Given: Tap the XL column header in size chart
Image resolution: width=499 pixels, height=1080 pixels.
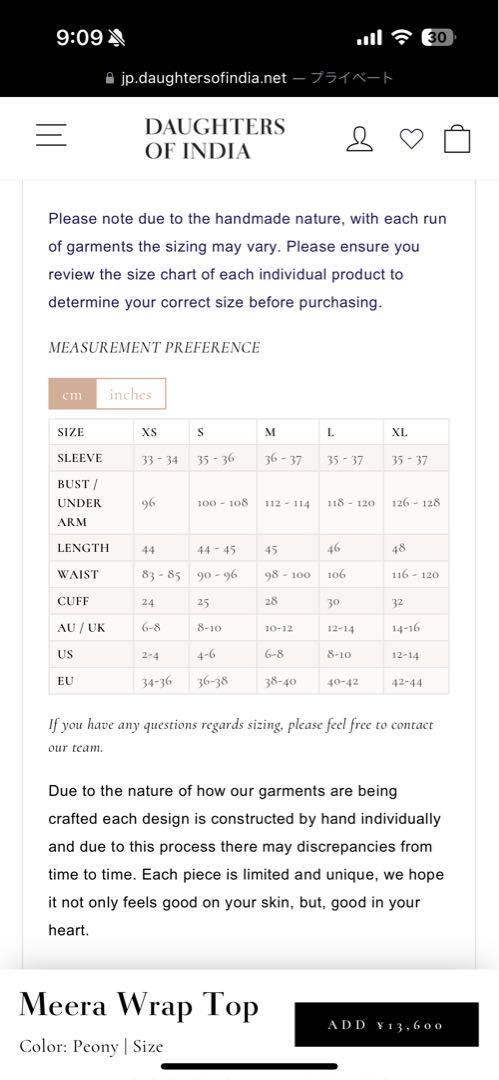Looking at the screenshot, I should 399,433.
